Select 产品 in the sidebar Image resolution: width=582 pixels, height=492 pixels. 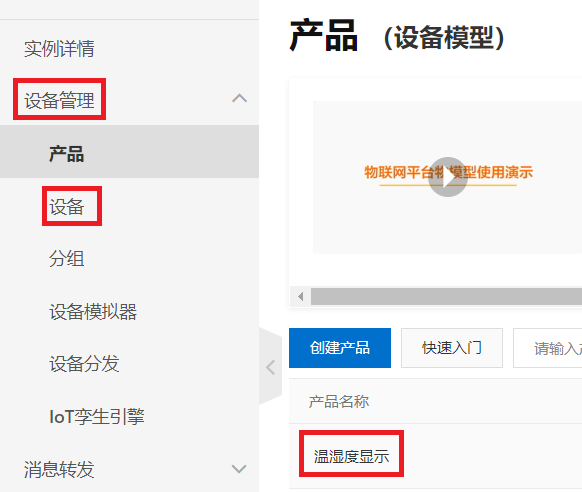point(67,154)
